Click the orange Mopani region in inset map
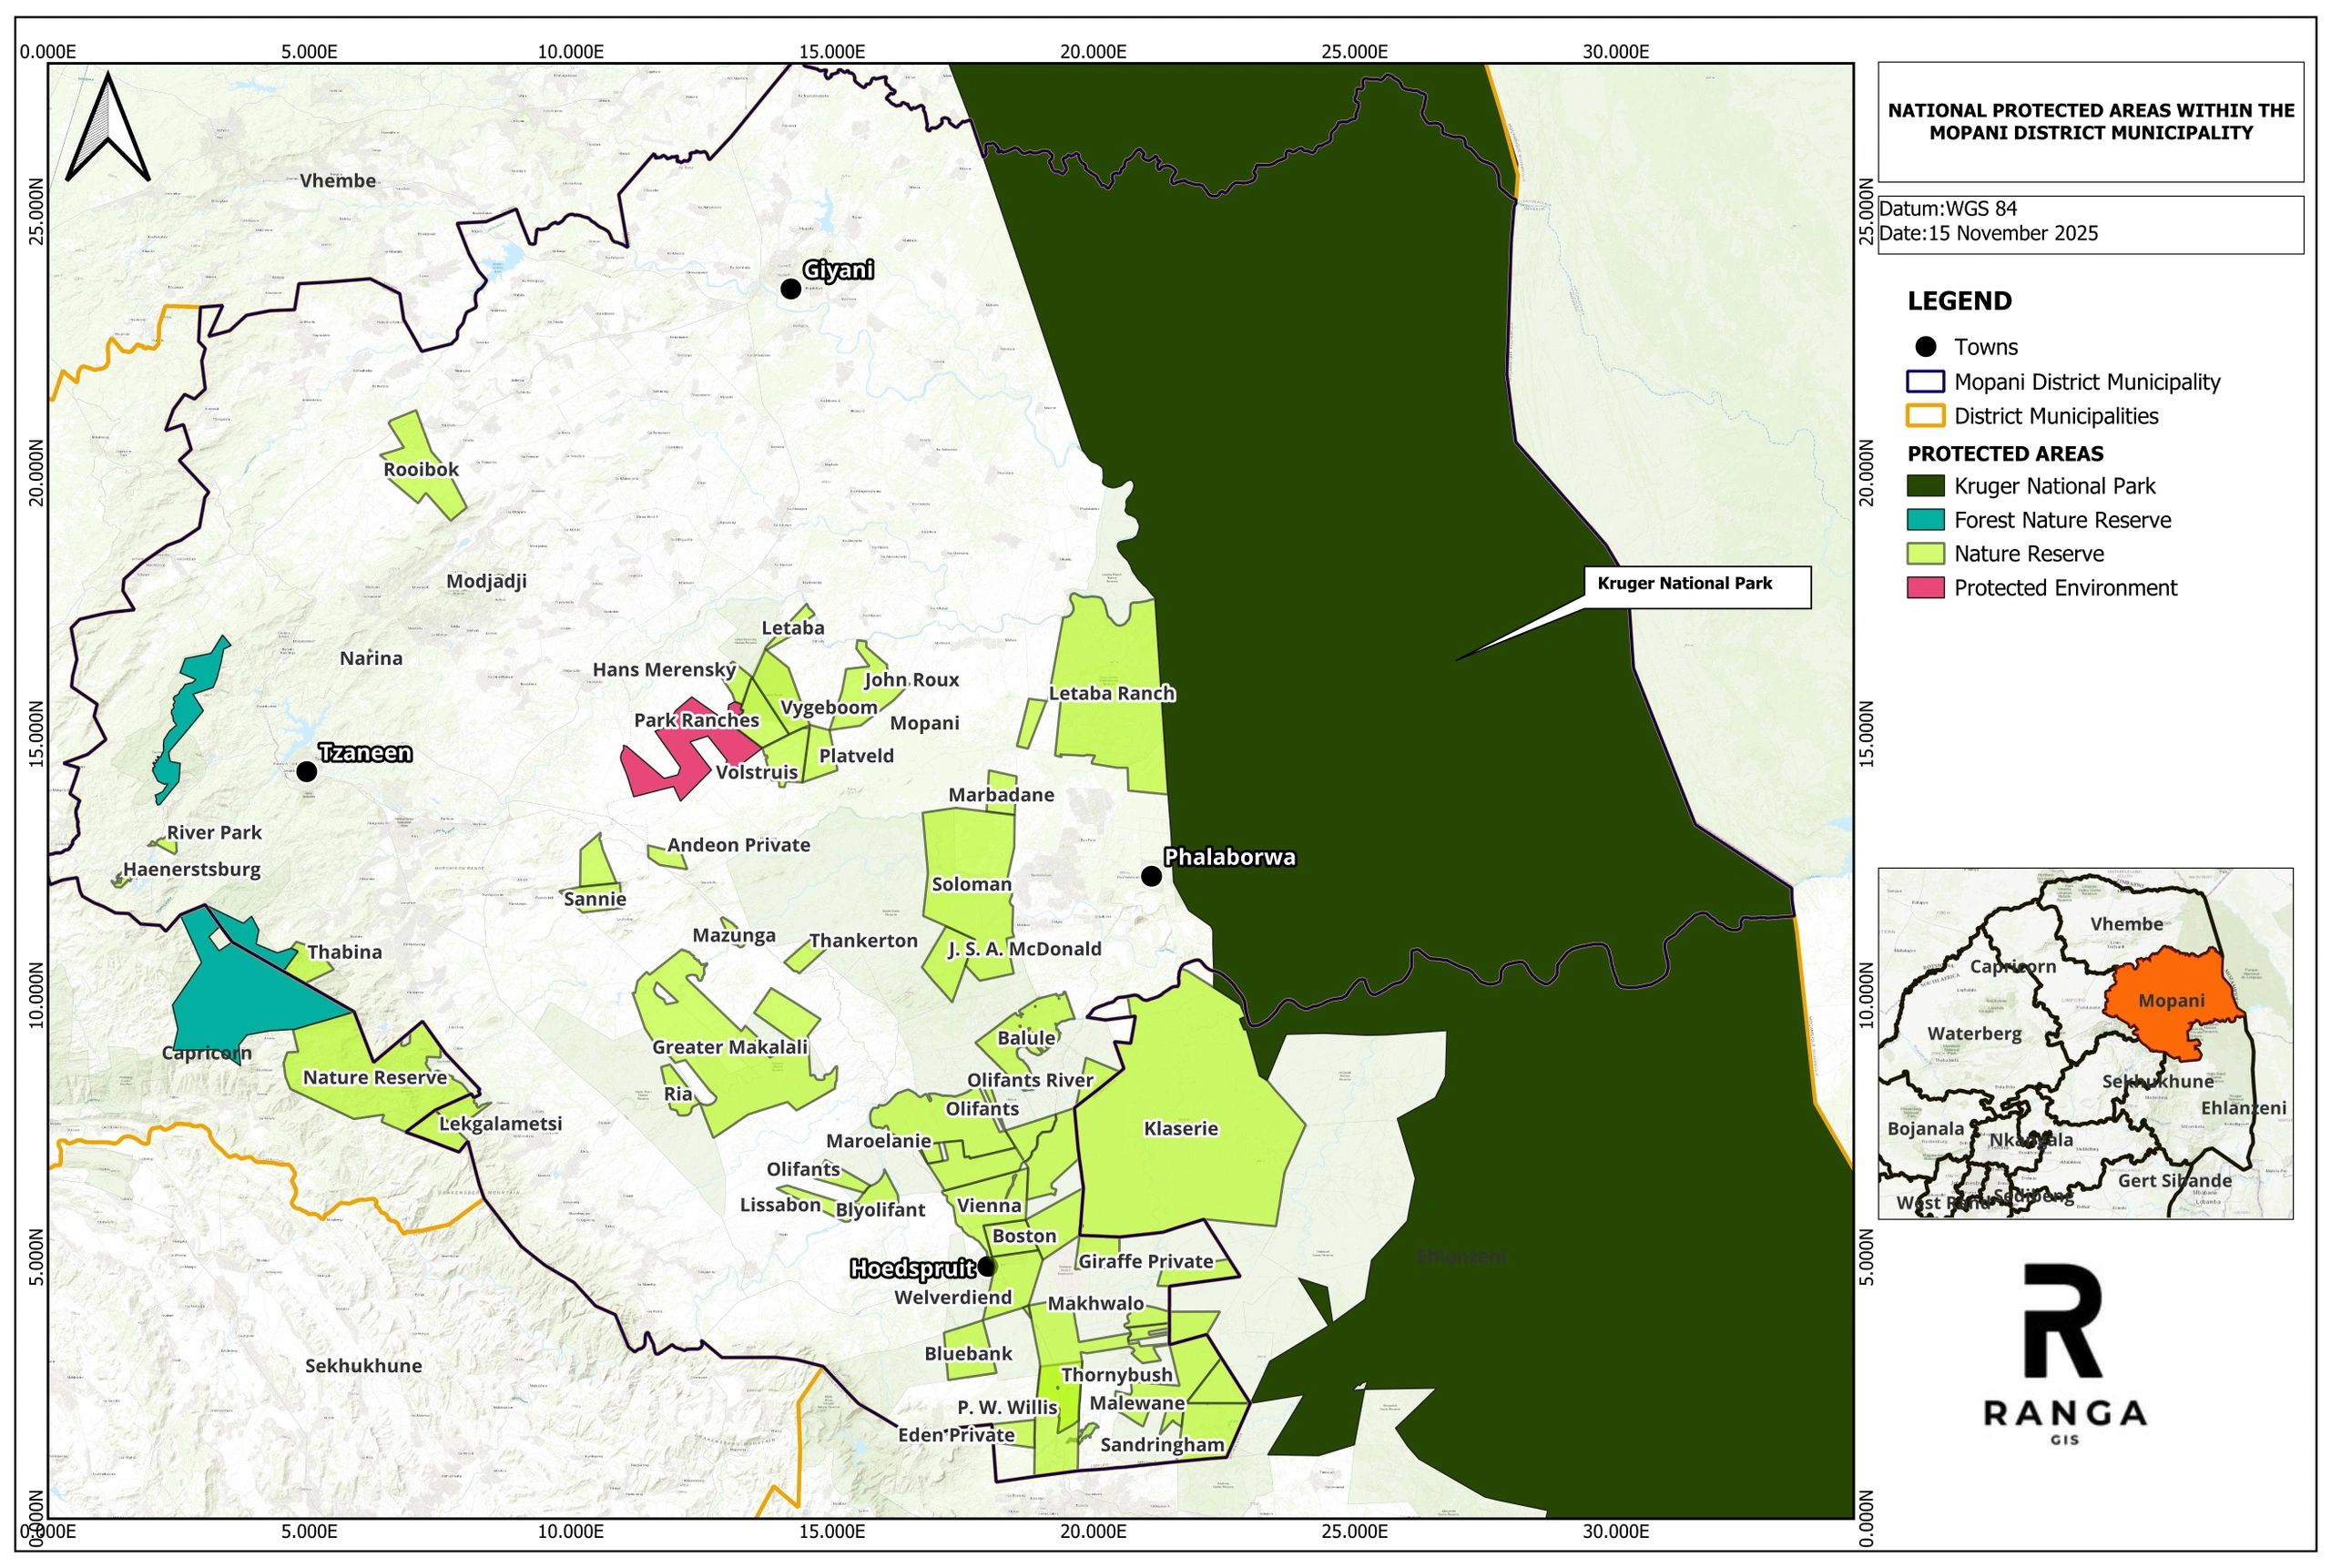 (2170, 1002)
